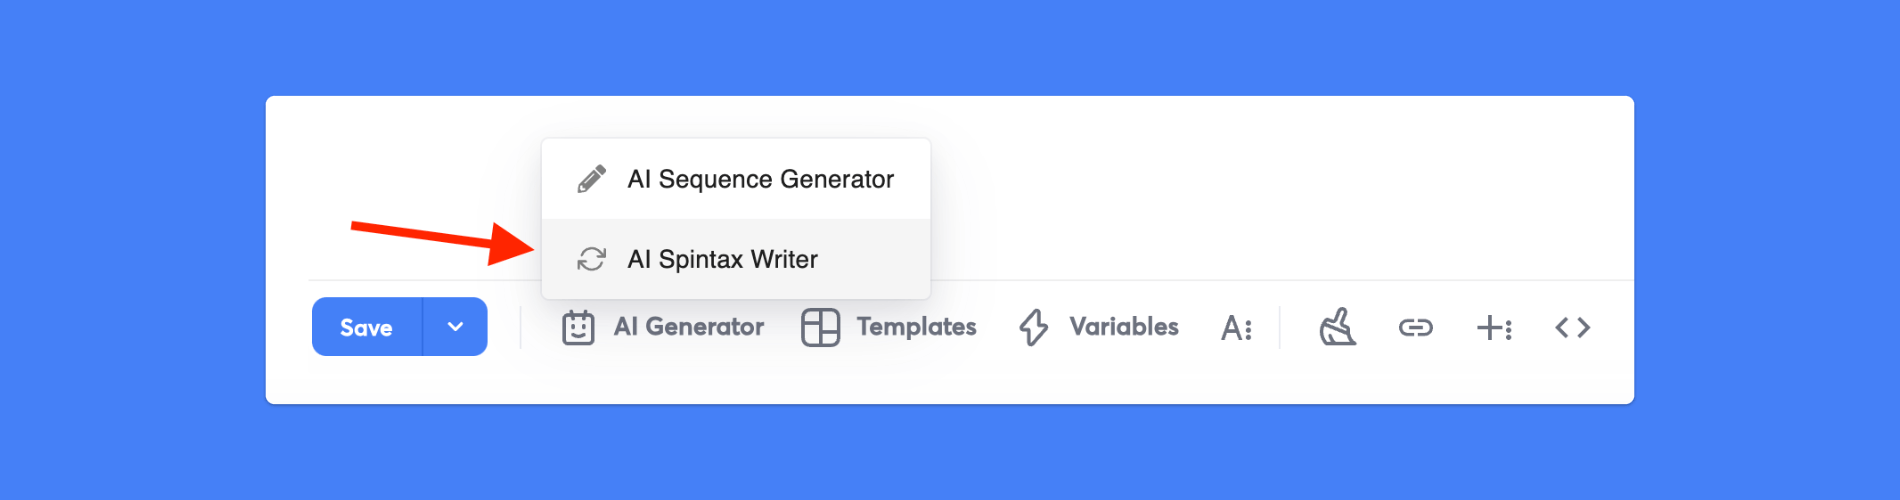Toggle the code view angle brackets icon

point(1572,327)
